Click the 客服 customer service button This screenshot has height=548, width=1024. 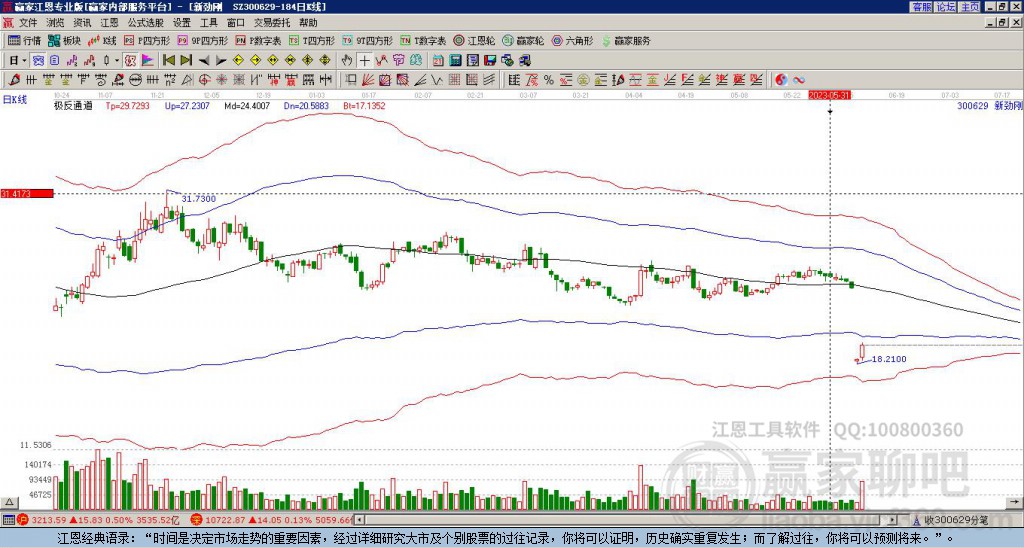pyautogui.click(x=921, y=7)
